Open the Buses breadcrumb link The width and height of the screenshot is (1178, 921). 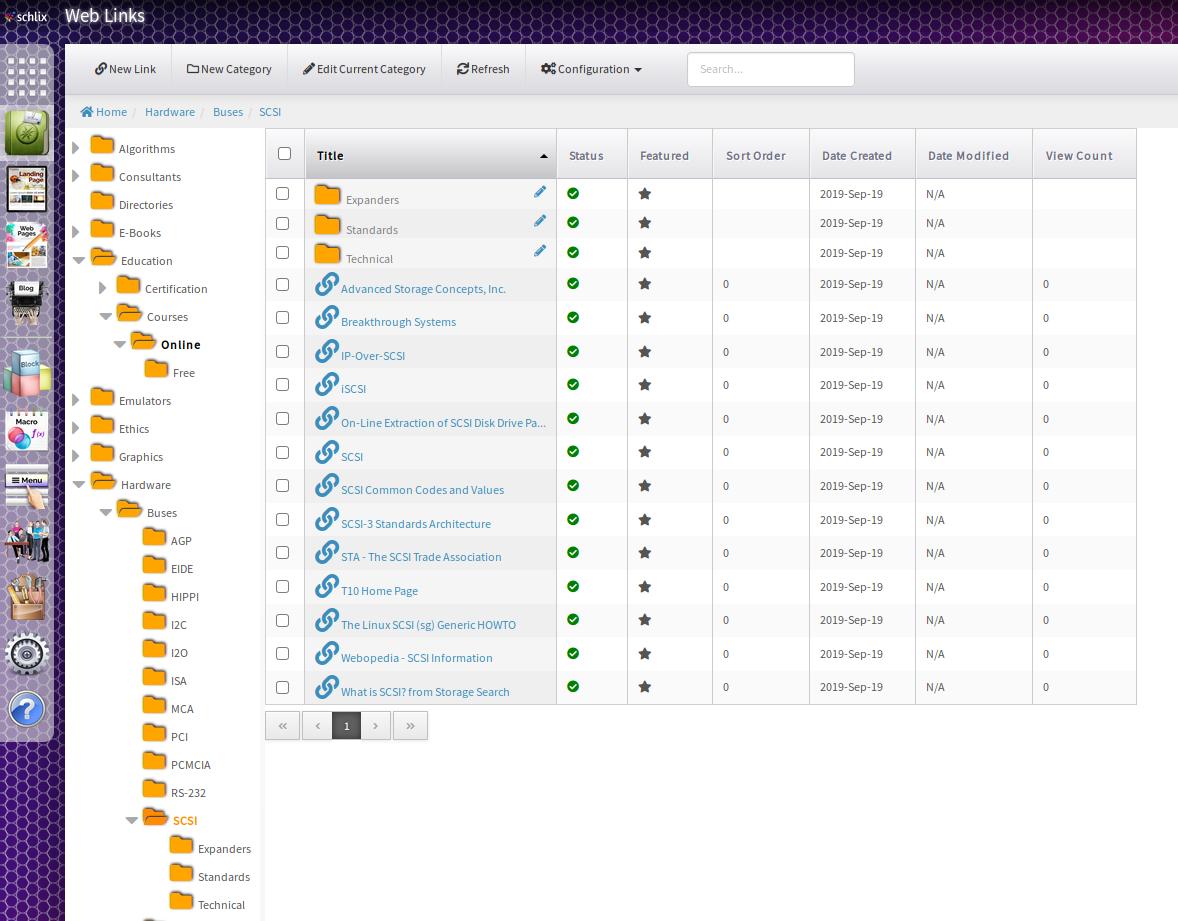coord(228,112)
